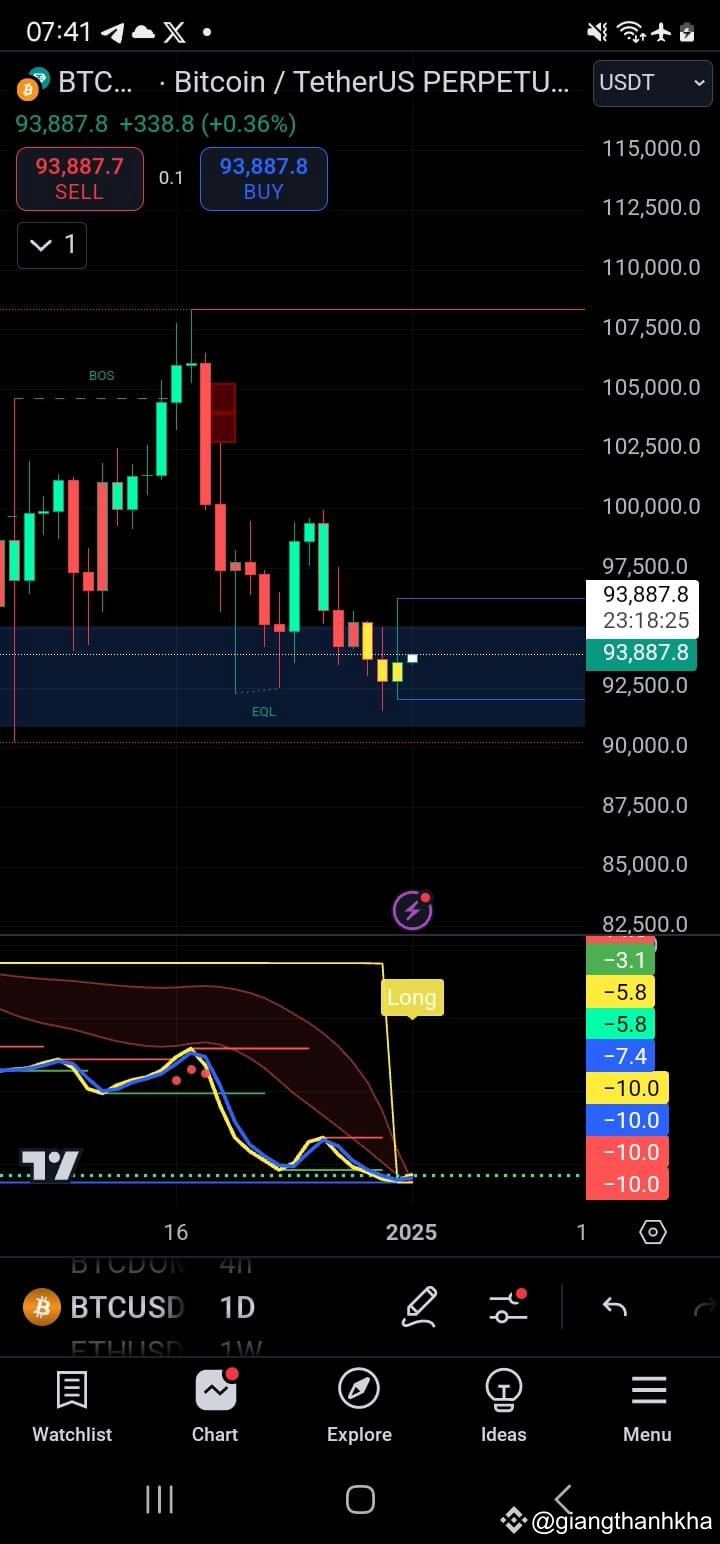
Task: Tap the 115,000.0 price scale label
Action: click(x=651, y=148)
